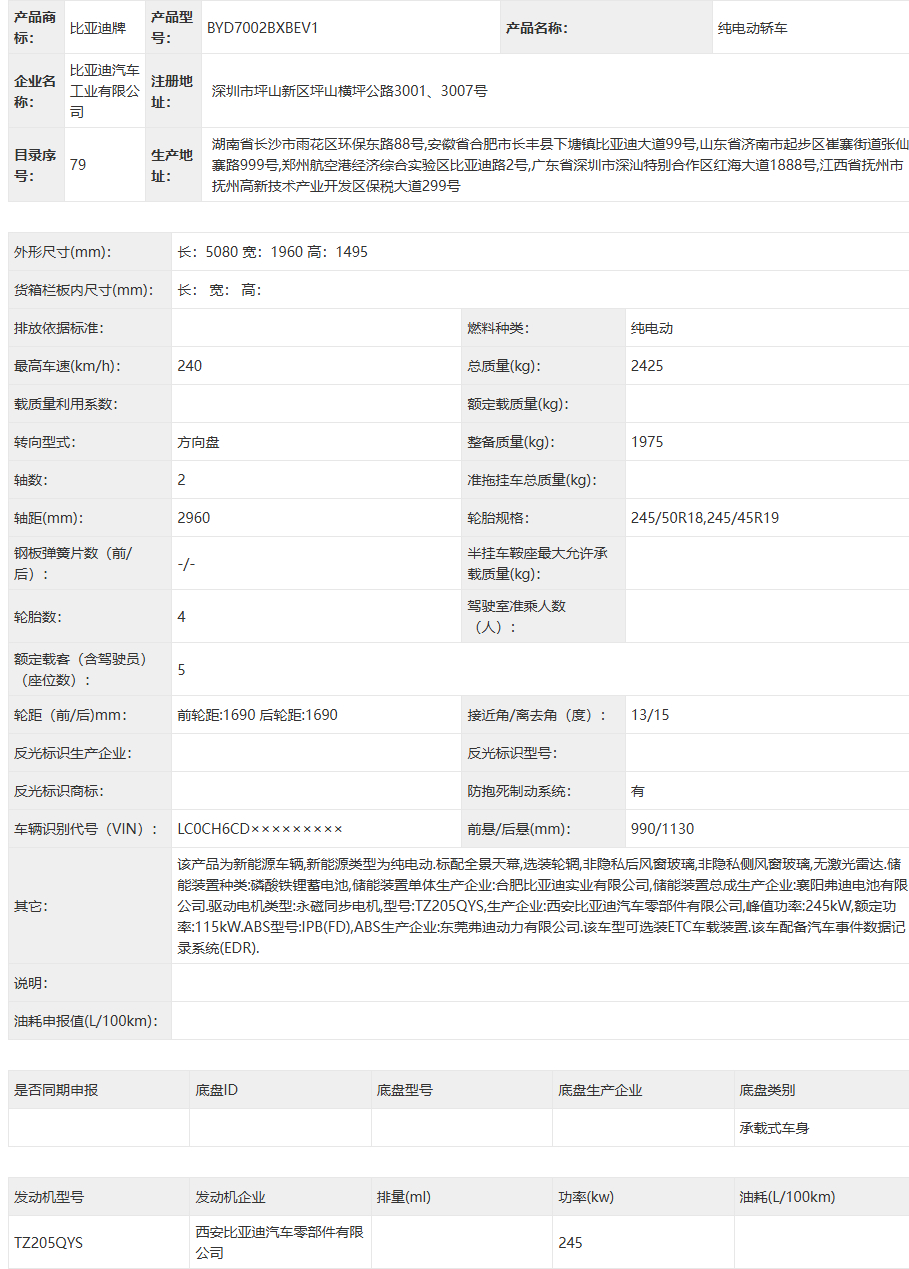Click the 轴数 label

pyautogui.click(x=30, y=480)
